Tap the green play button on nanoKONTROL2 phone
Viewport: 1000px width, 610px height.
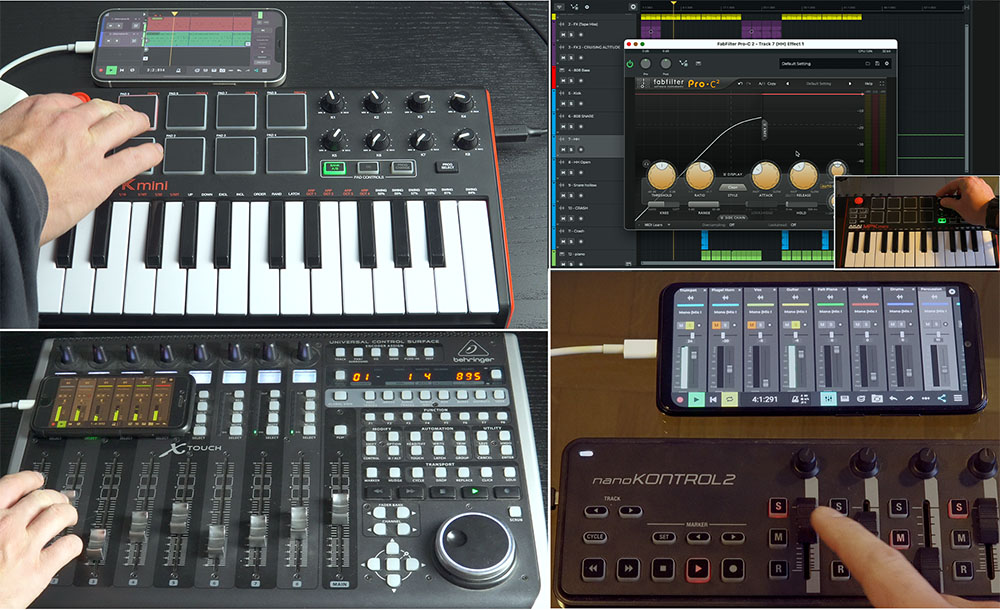(x=696, y=399)
